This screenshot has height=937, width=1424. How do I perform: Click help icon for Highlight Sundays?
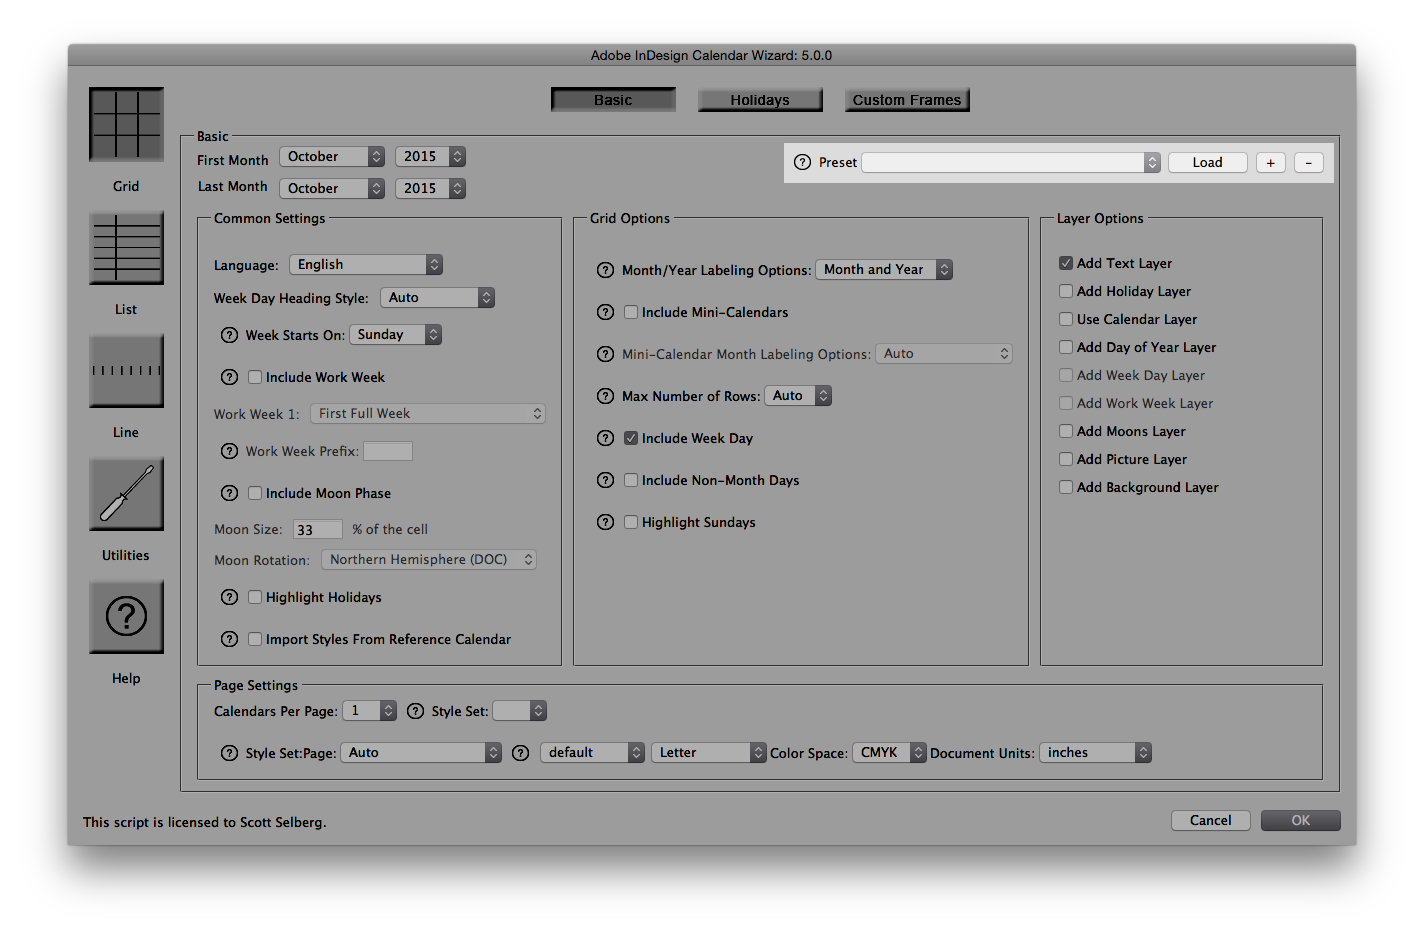click(x=605, y=522)
